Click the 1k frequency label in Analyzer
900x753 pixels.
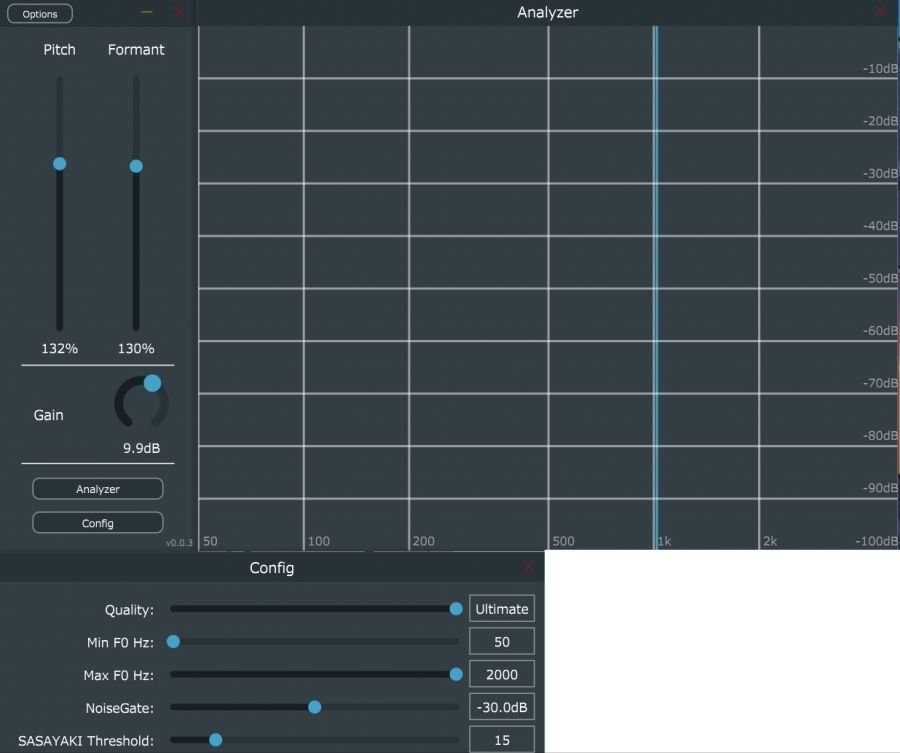pyautogui.click(x=665, y=541)
